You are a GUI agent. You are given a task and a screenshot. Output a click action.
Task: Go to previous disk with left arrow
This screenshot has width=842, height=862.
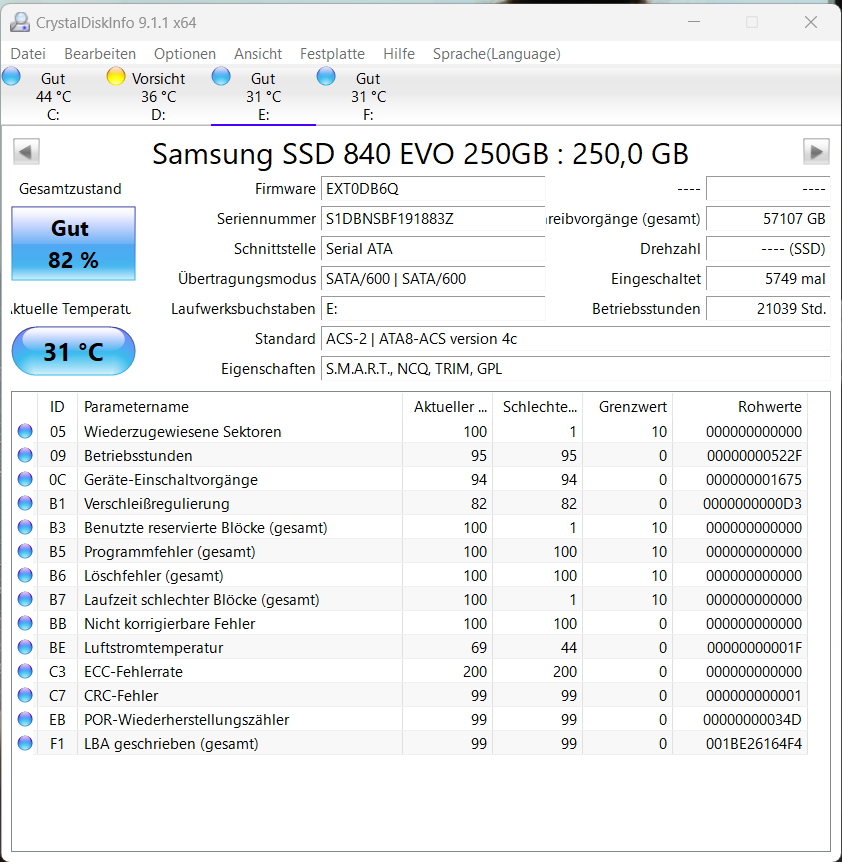26,151
